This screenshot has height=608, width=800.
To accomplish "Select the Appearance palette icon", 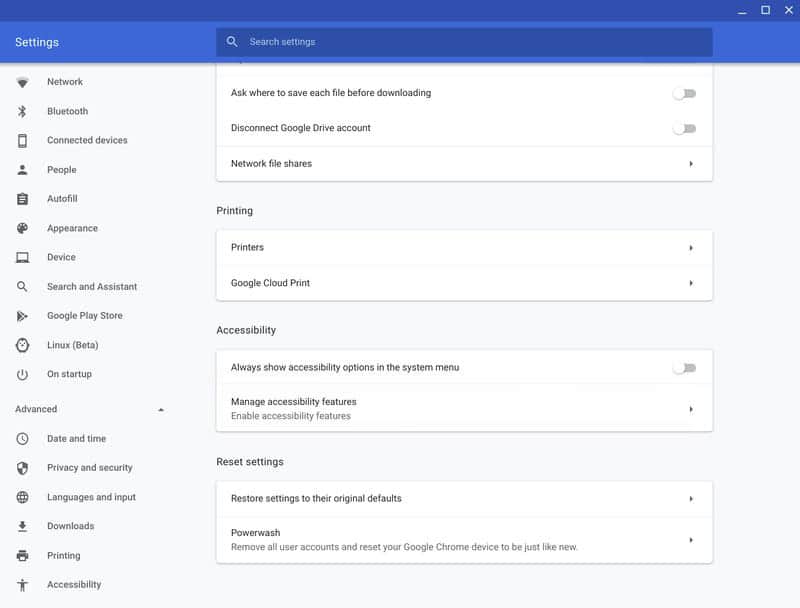I will [22, 228].
